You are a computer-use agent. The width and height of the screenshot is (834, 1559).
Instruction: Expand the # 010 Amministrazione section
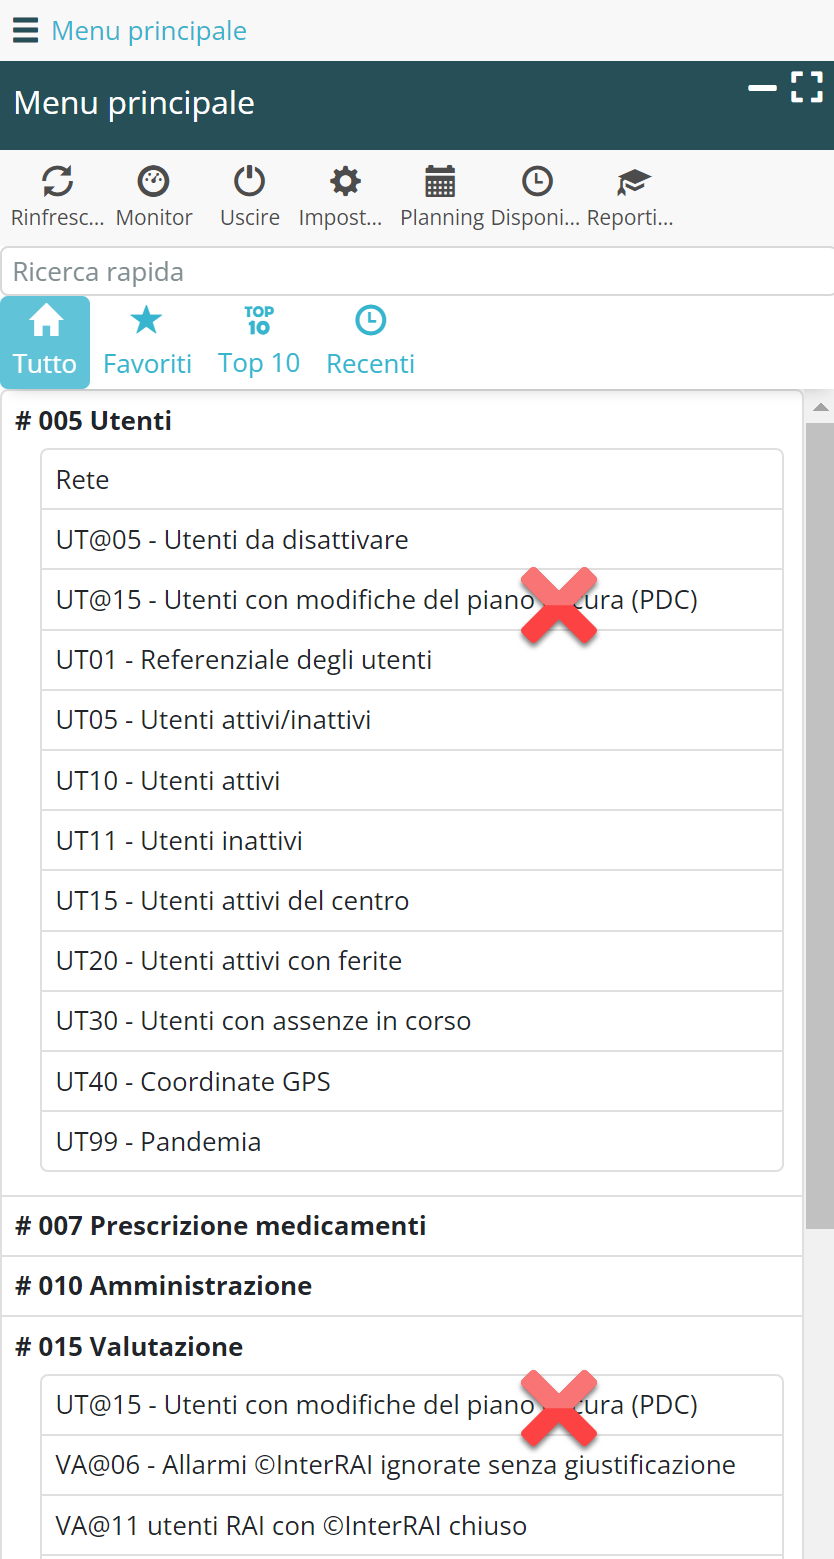coord(164,1286)
